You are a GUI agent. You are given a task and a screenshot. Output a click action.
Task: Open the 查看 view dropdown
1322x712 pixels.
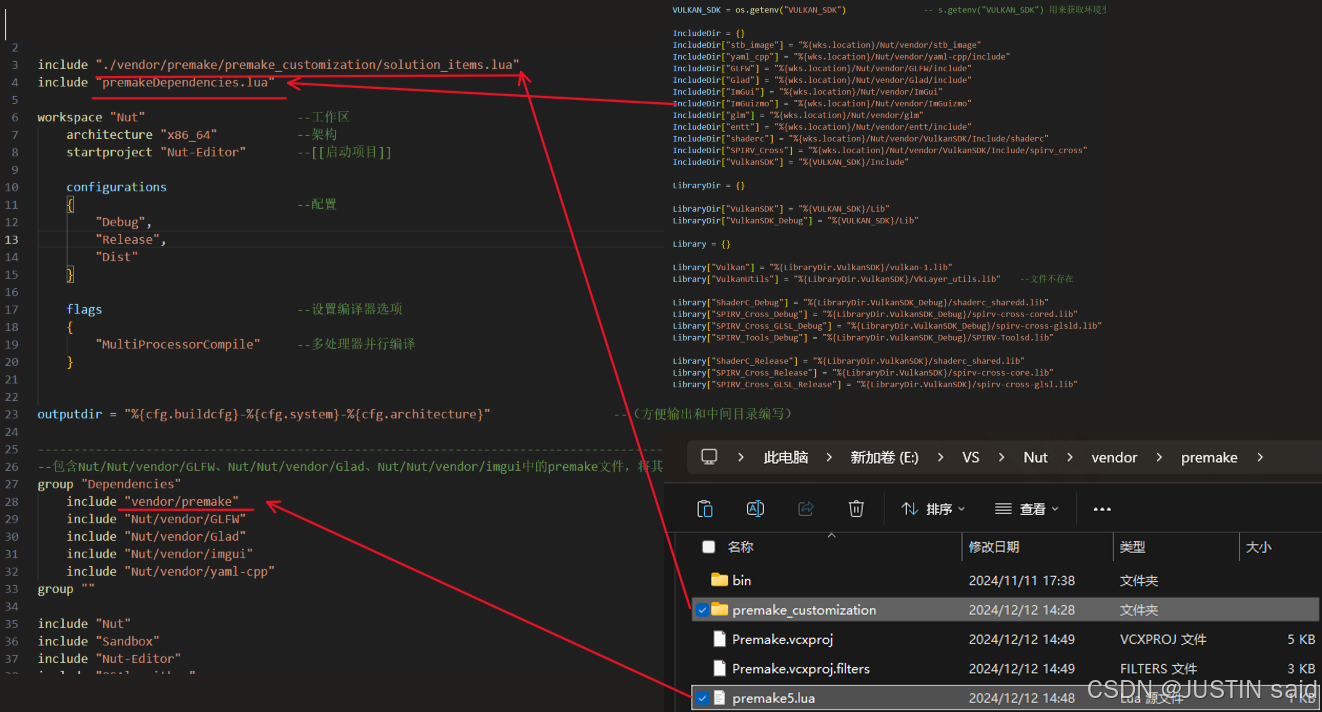pyautogui.click(x=1027, y=509)
